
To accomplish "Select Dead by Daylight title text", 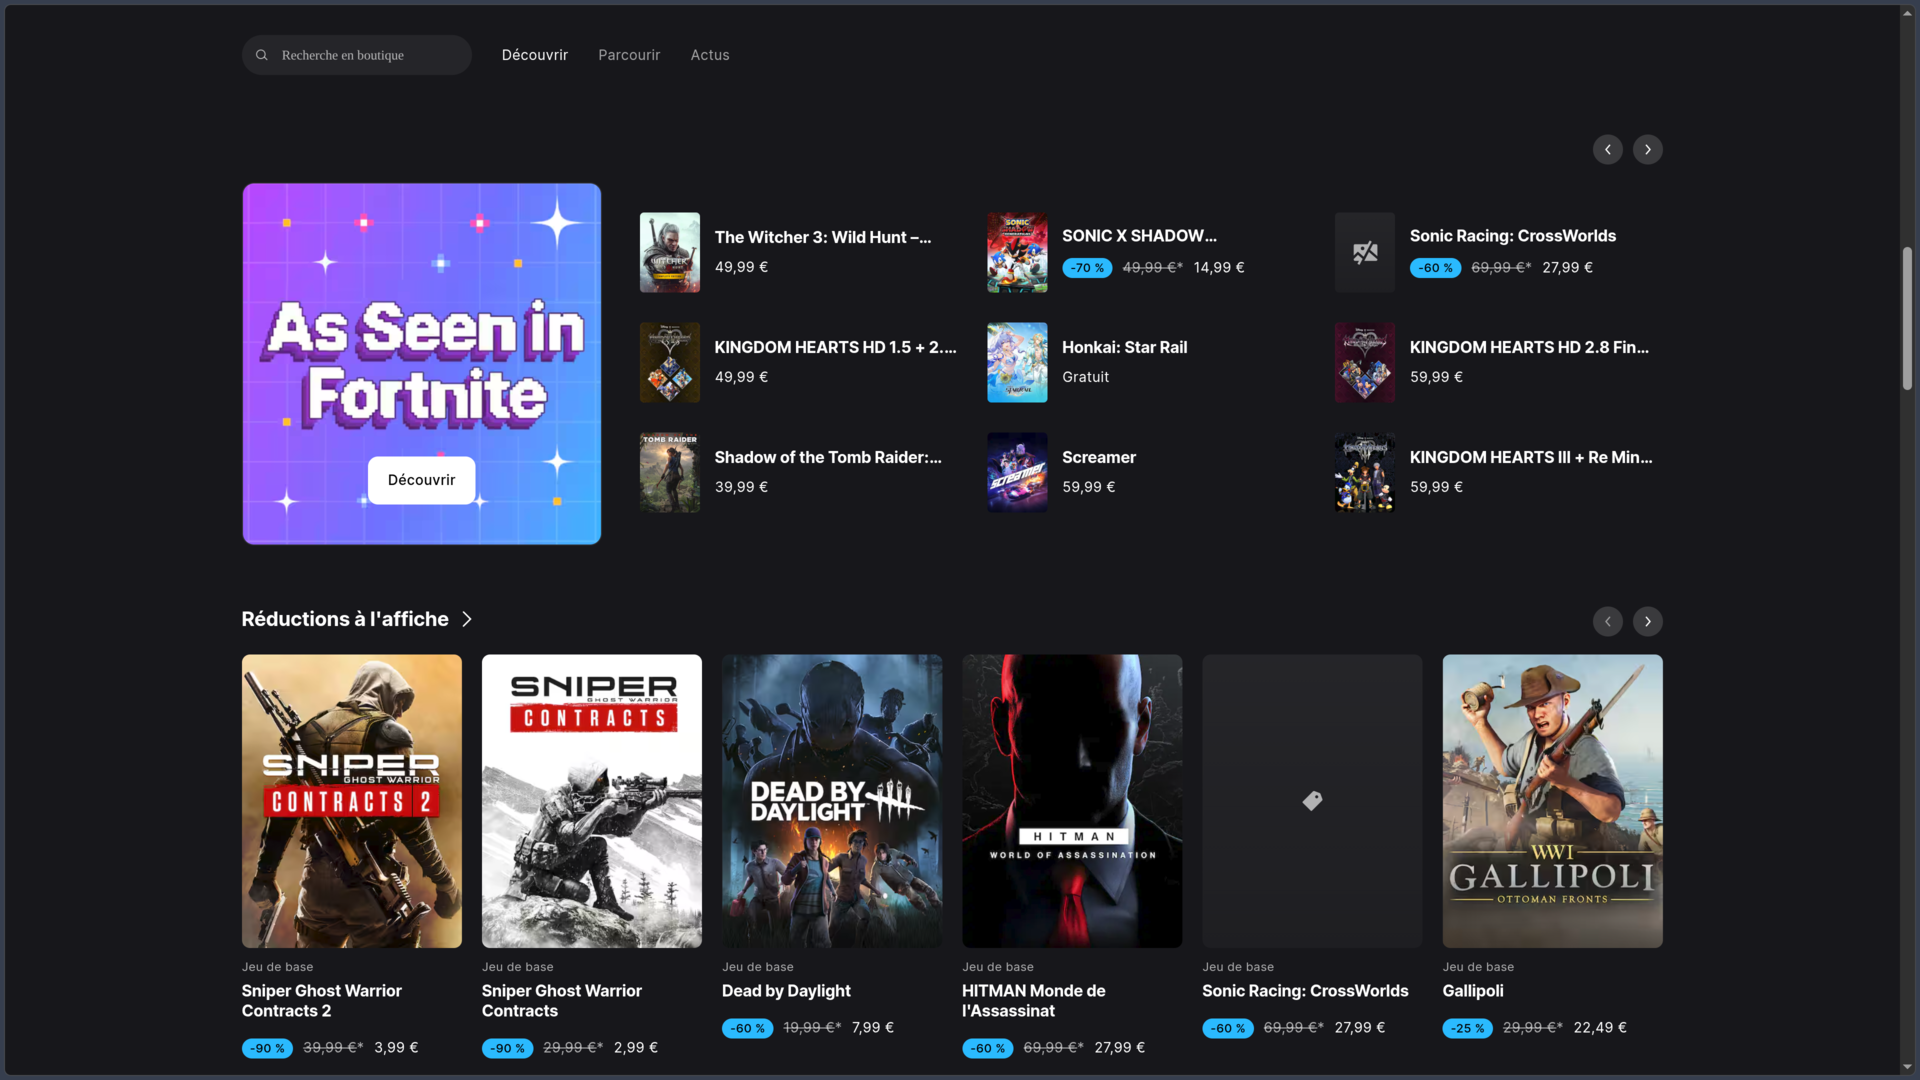I will click(786, 991).
